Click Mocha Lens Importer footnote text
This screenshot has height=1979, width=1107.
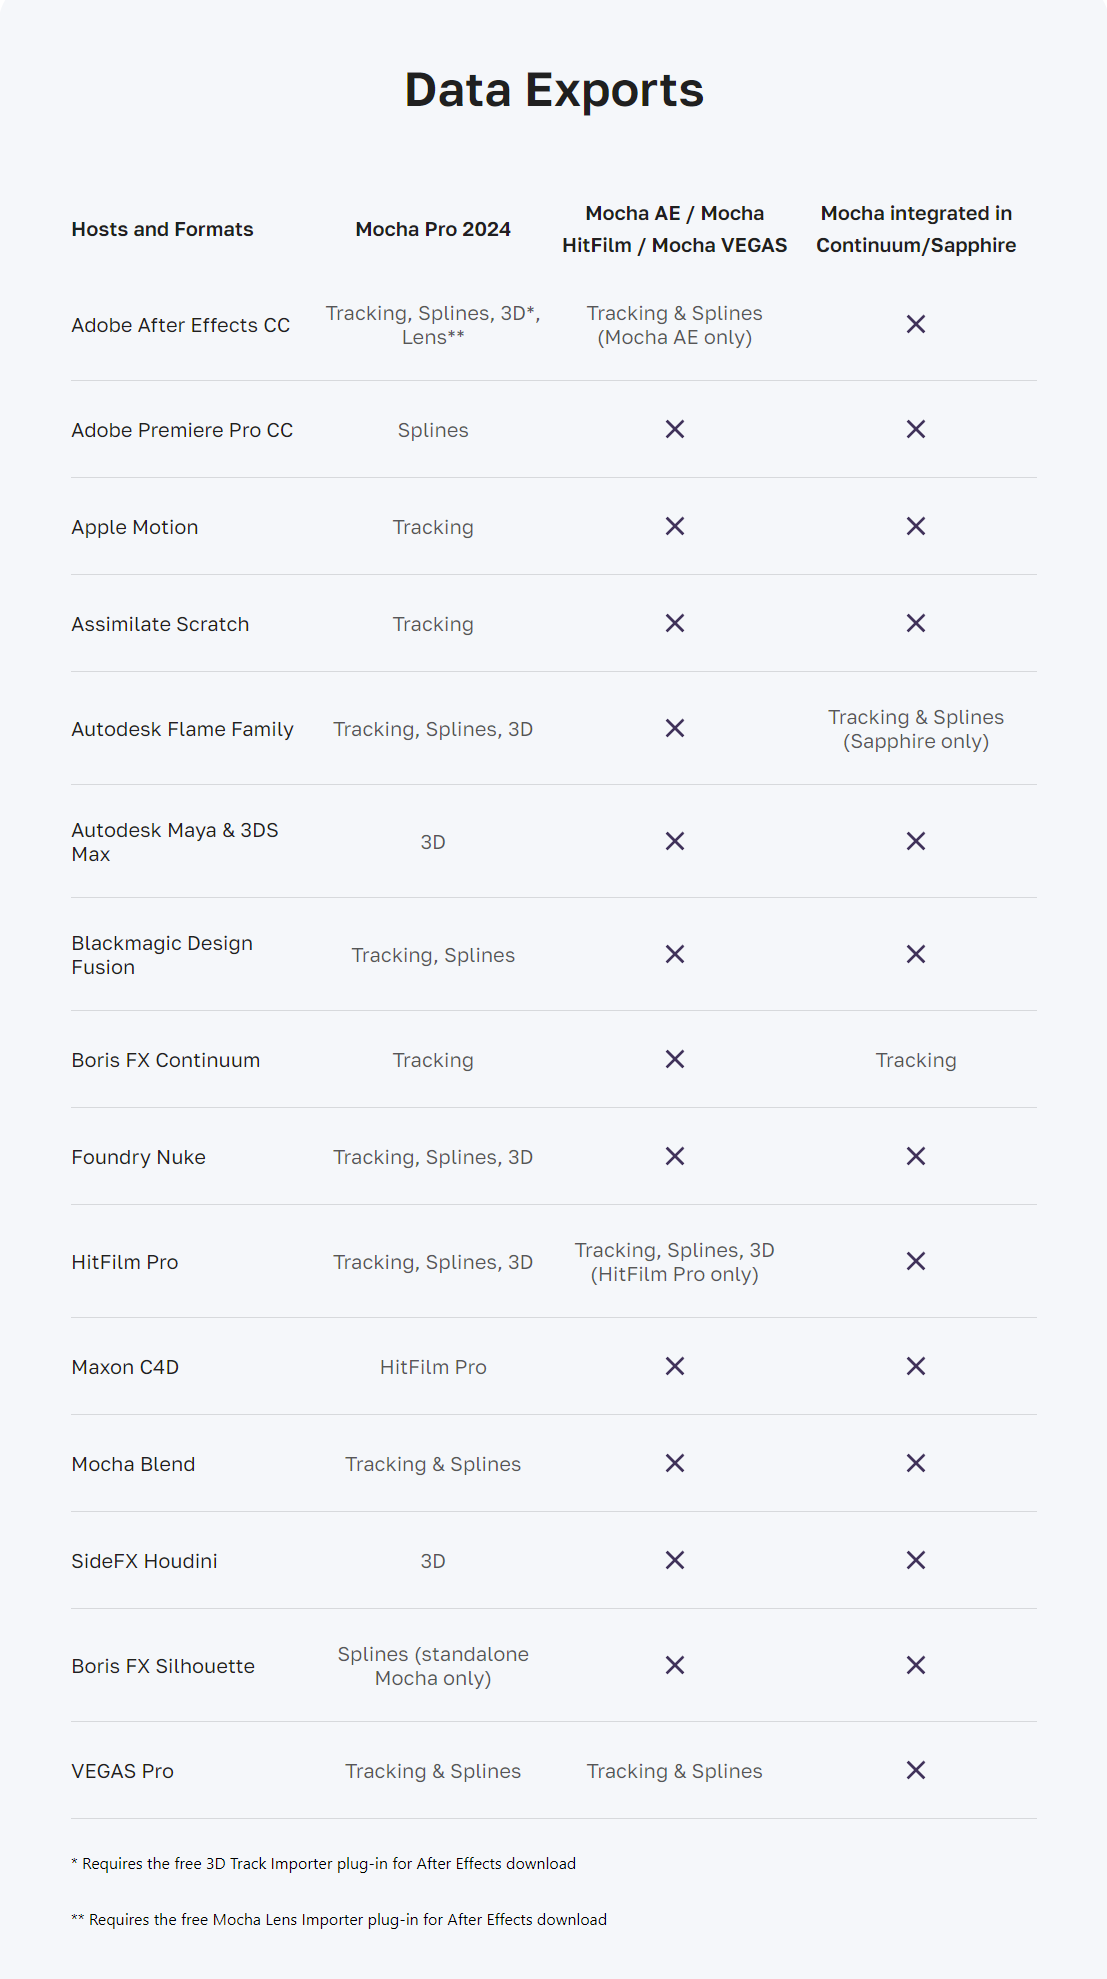[x=339, y=1920]
